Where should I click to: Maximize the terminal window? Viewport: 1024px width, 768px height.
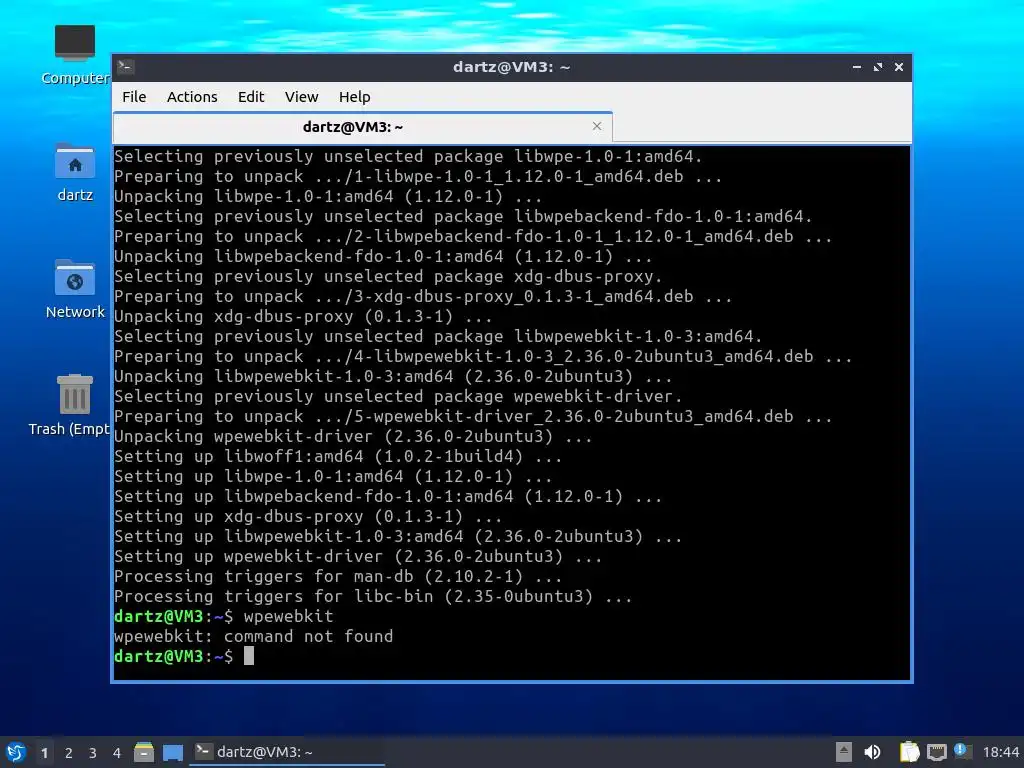(x=878, y=67)
